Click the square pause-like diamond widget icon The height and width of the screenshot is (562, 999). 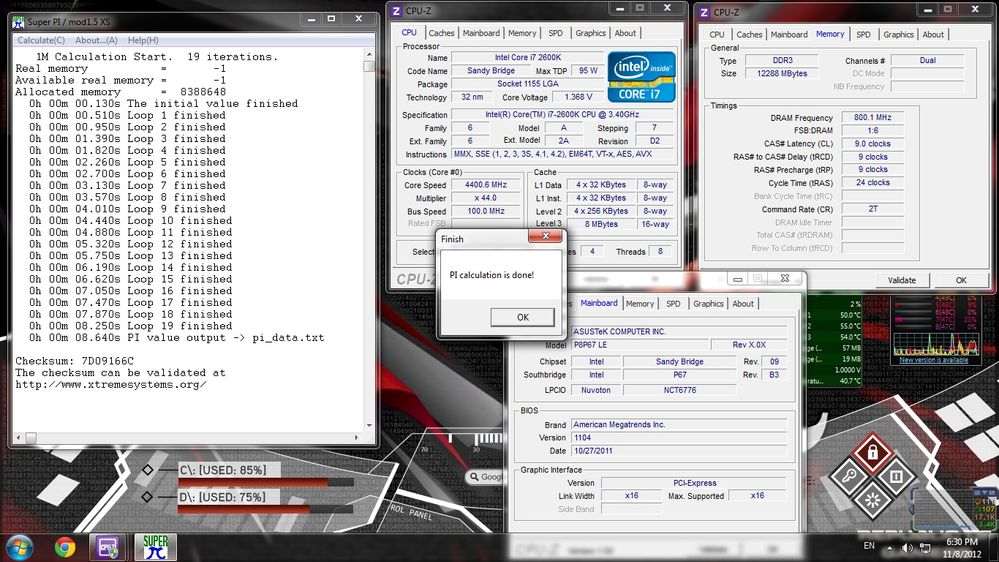click(896, 476)
